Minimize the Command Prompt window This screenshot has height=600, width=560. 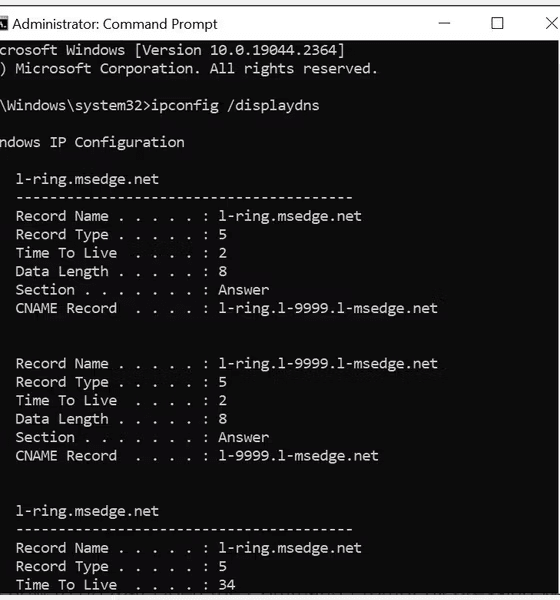444,23
